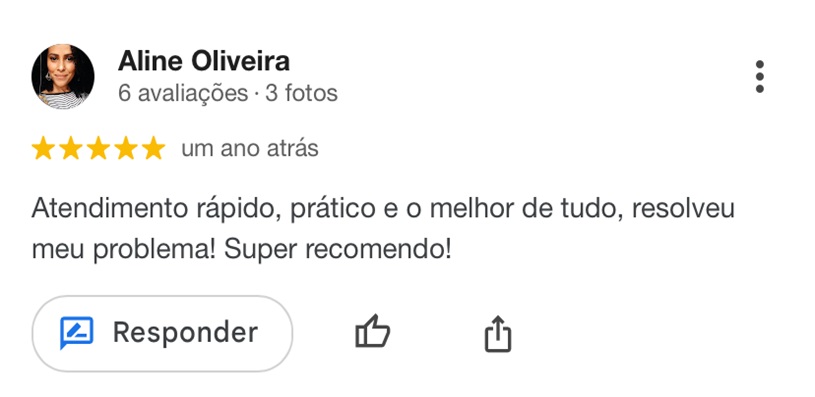Click the share review icon
815x397 pixels.
498,334
